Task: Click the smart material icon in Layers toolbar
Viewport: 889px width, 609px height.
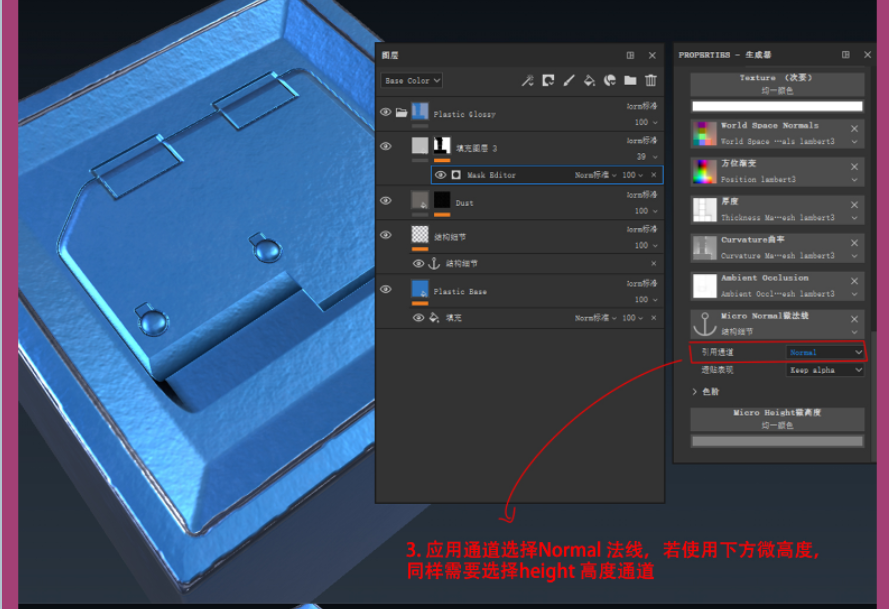Action: click(609, 81)
